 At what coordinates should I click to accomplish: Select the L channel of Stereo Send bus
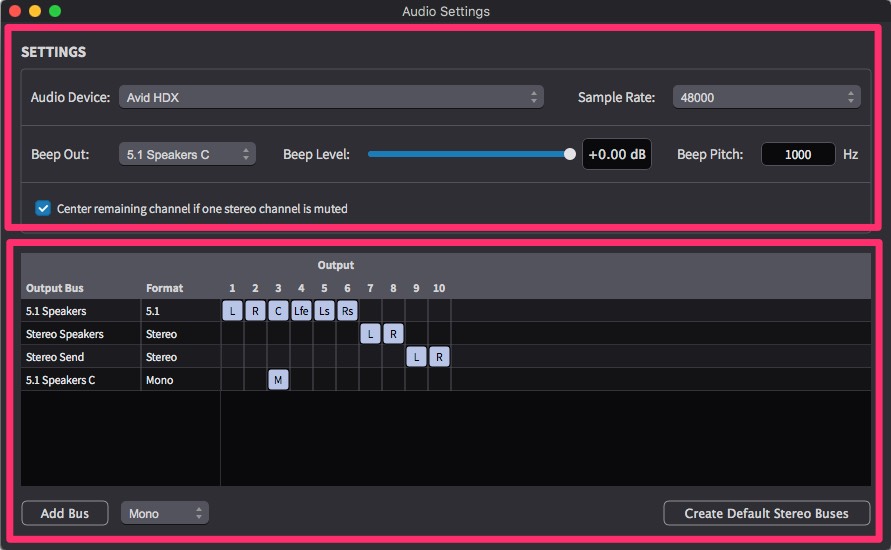click(417, 357)
